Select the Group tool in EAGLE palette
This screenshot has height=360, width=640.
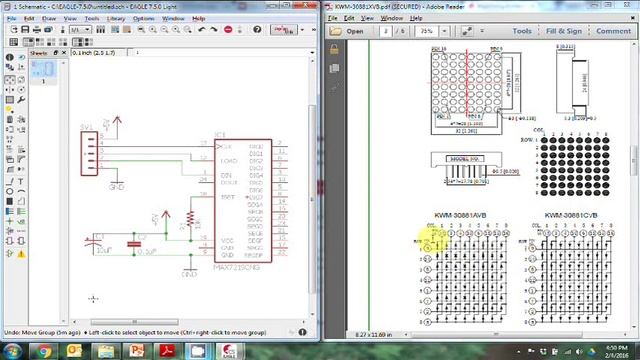click(x=10, y=100)
